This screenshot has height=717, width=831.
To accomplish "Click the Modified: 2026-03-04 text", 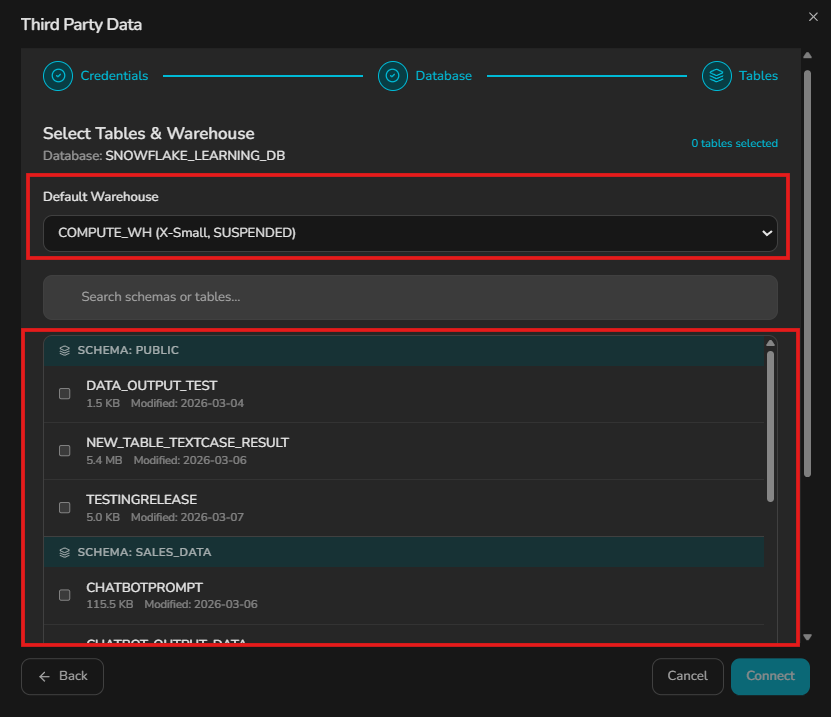I will pyautogui.click(x=187, y=403).
